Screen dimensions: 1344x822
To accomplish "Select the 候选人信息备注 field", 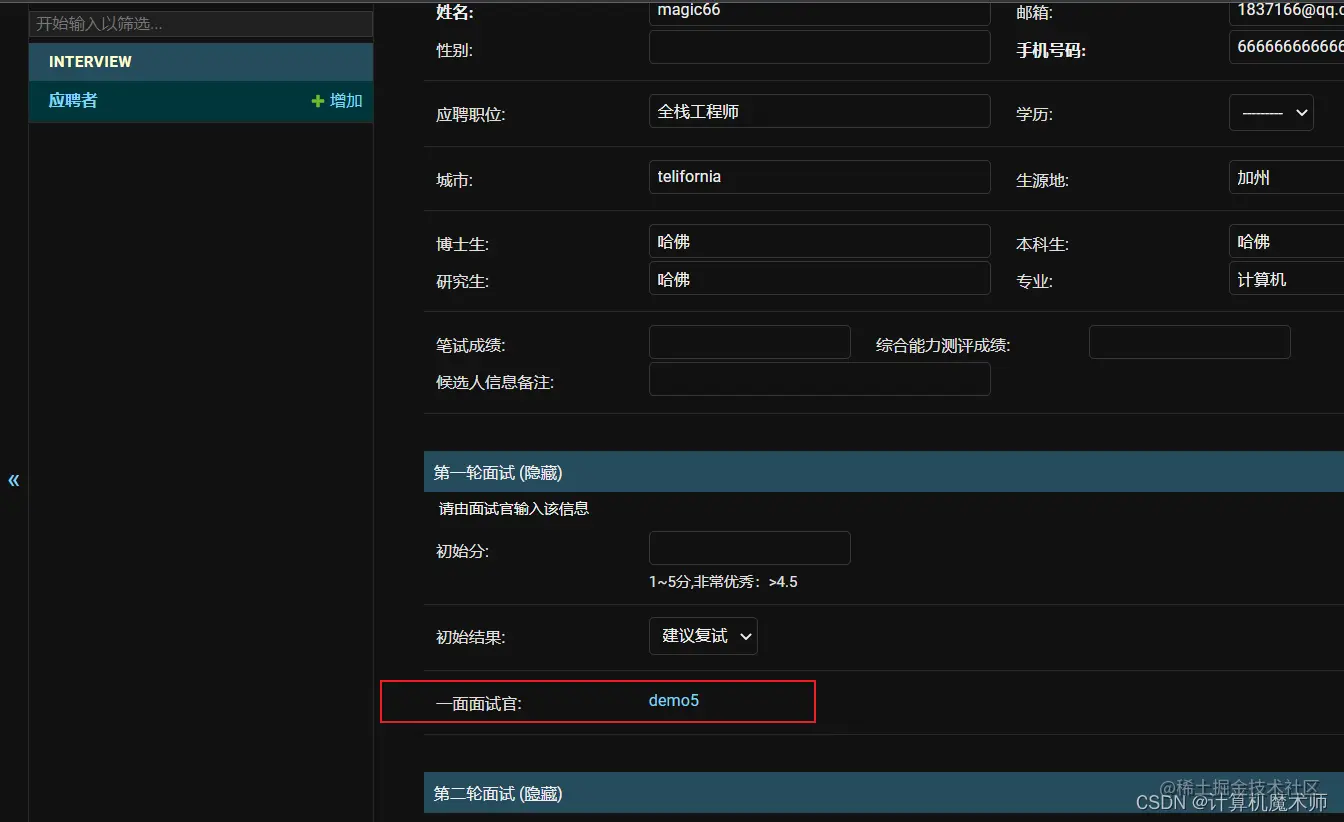I will click(x=819, y=378).
